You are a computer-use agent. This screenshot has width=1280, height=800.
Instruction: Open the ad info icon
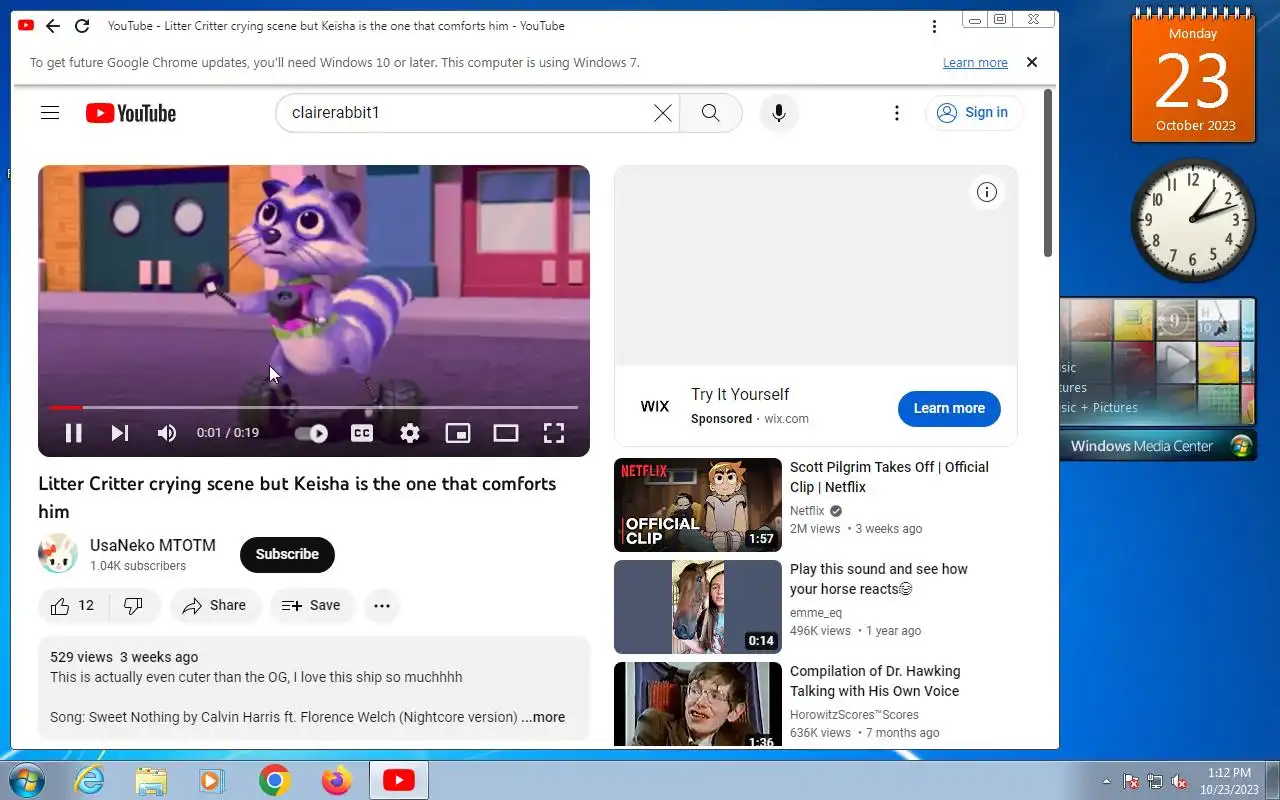point(987,192)
